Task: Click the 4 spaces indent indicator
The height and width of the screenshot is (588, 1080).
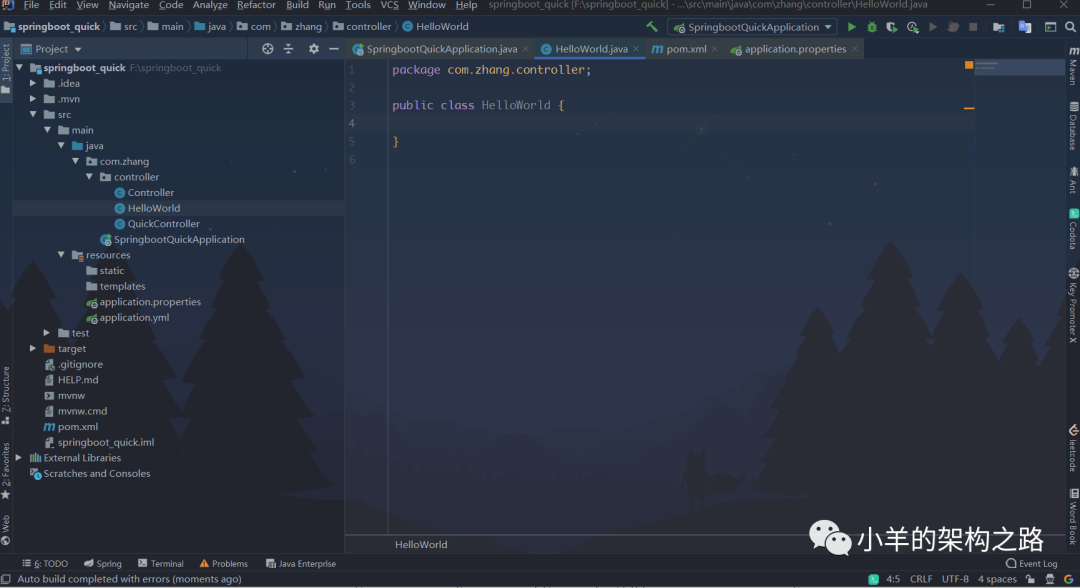Action: pyautogui.click(x=997, y=579)
